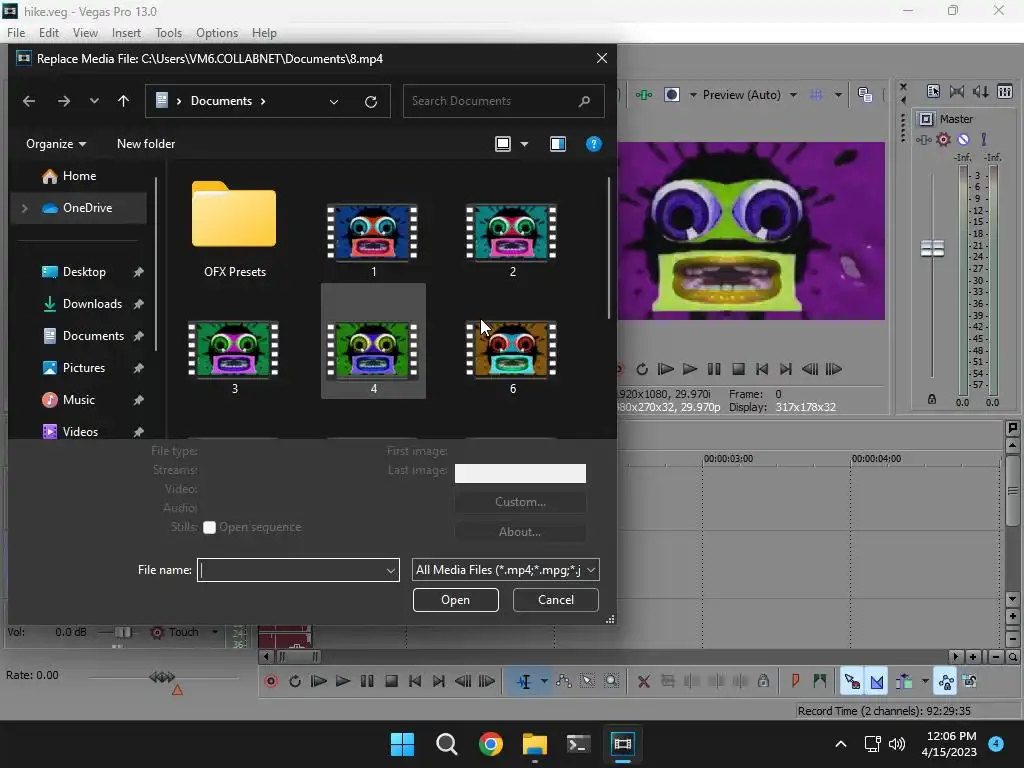Open the Options menu
1024x768 pixels.
(217, 33)
